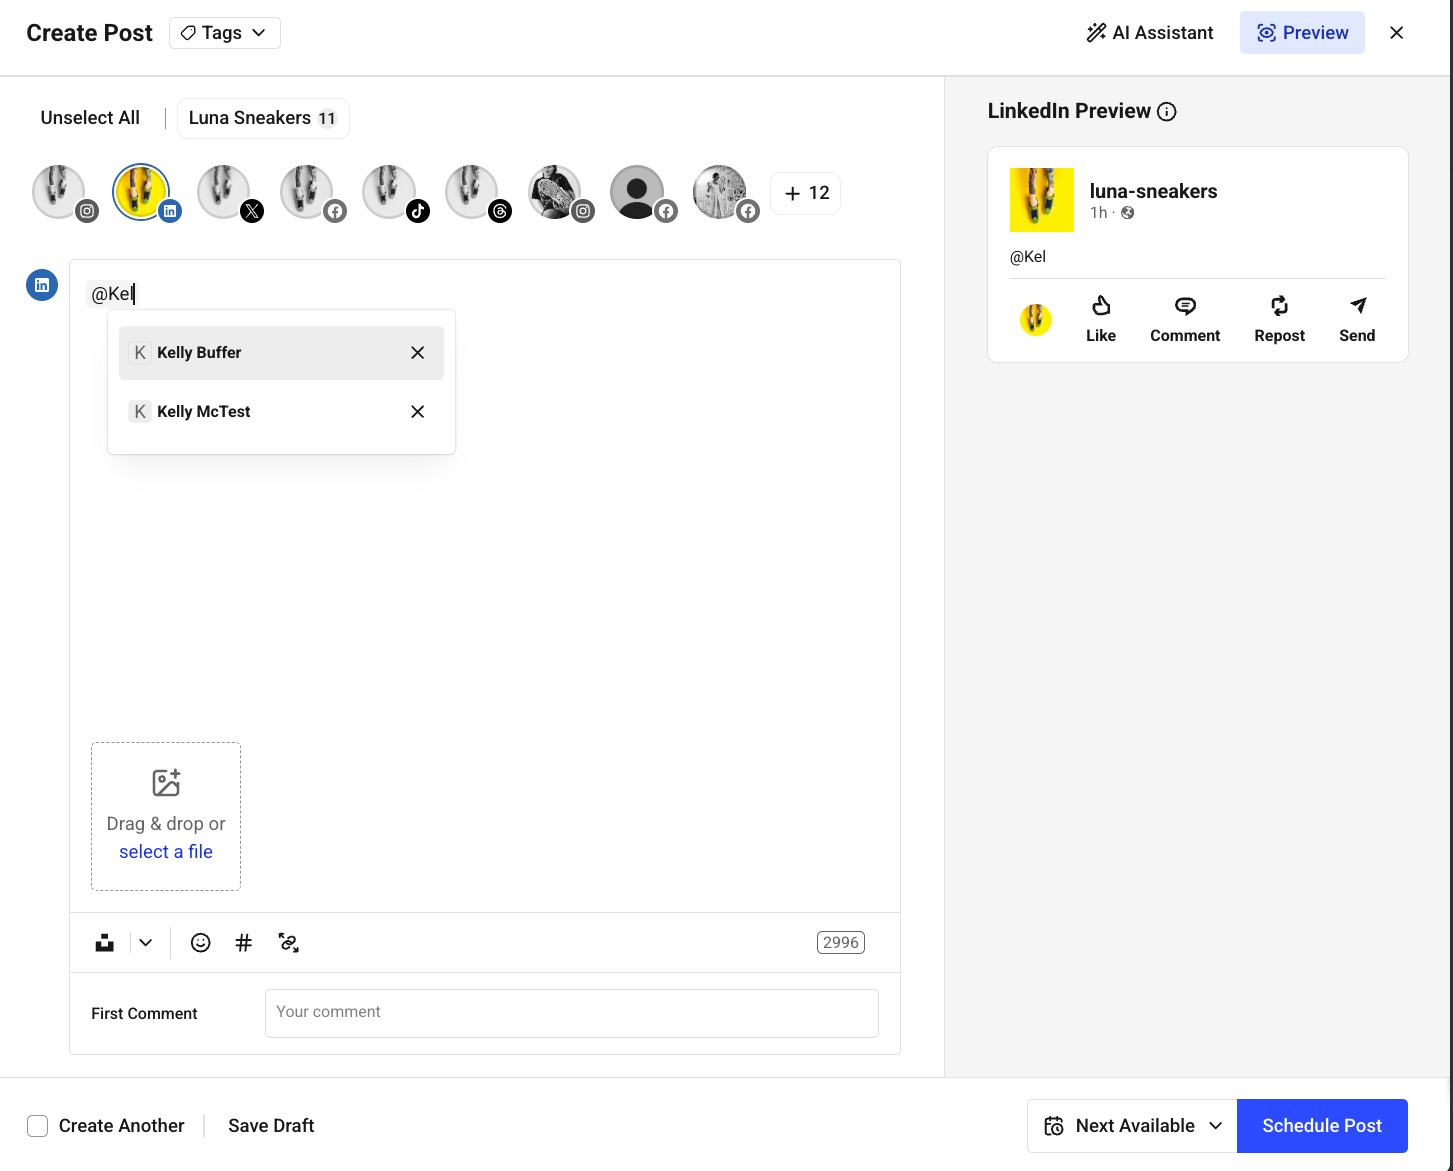Screen dimensions: 1453x1171
Task: Click the Repost icon in the preview
Action: point(1279,318)
